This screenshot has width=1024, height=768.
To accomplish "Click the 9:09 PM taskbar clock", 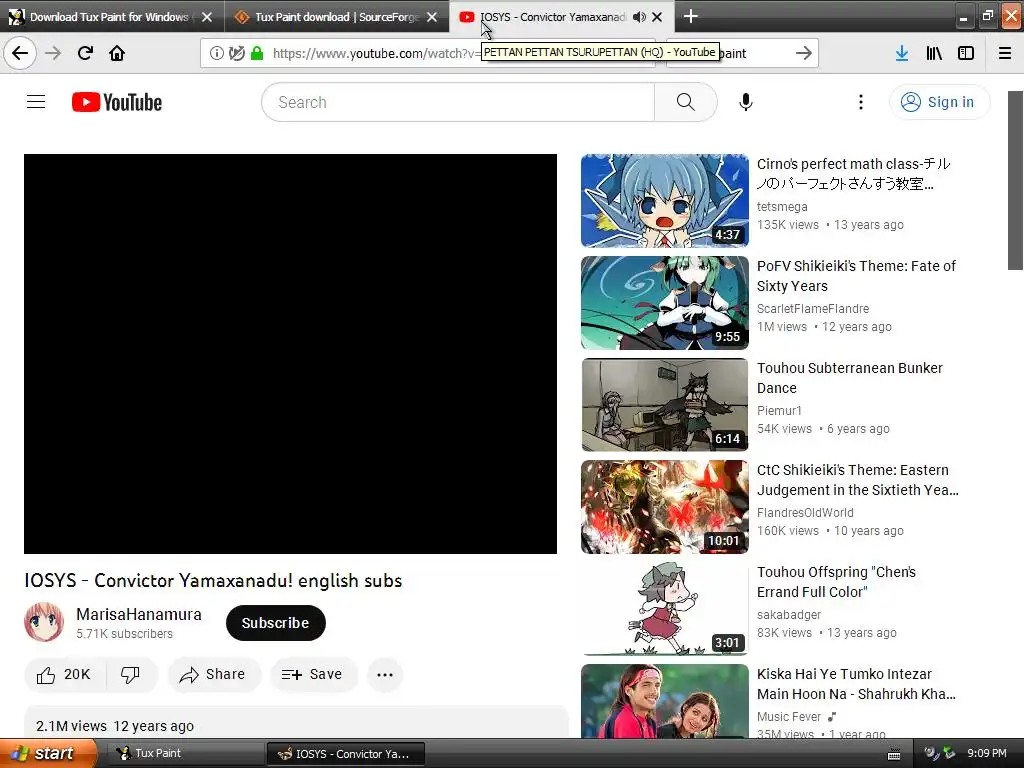I will pyautogui.click(x=987, y=754).
